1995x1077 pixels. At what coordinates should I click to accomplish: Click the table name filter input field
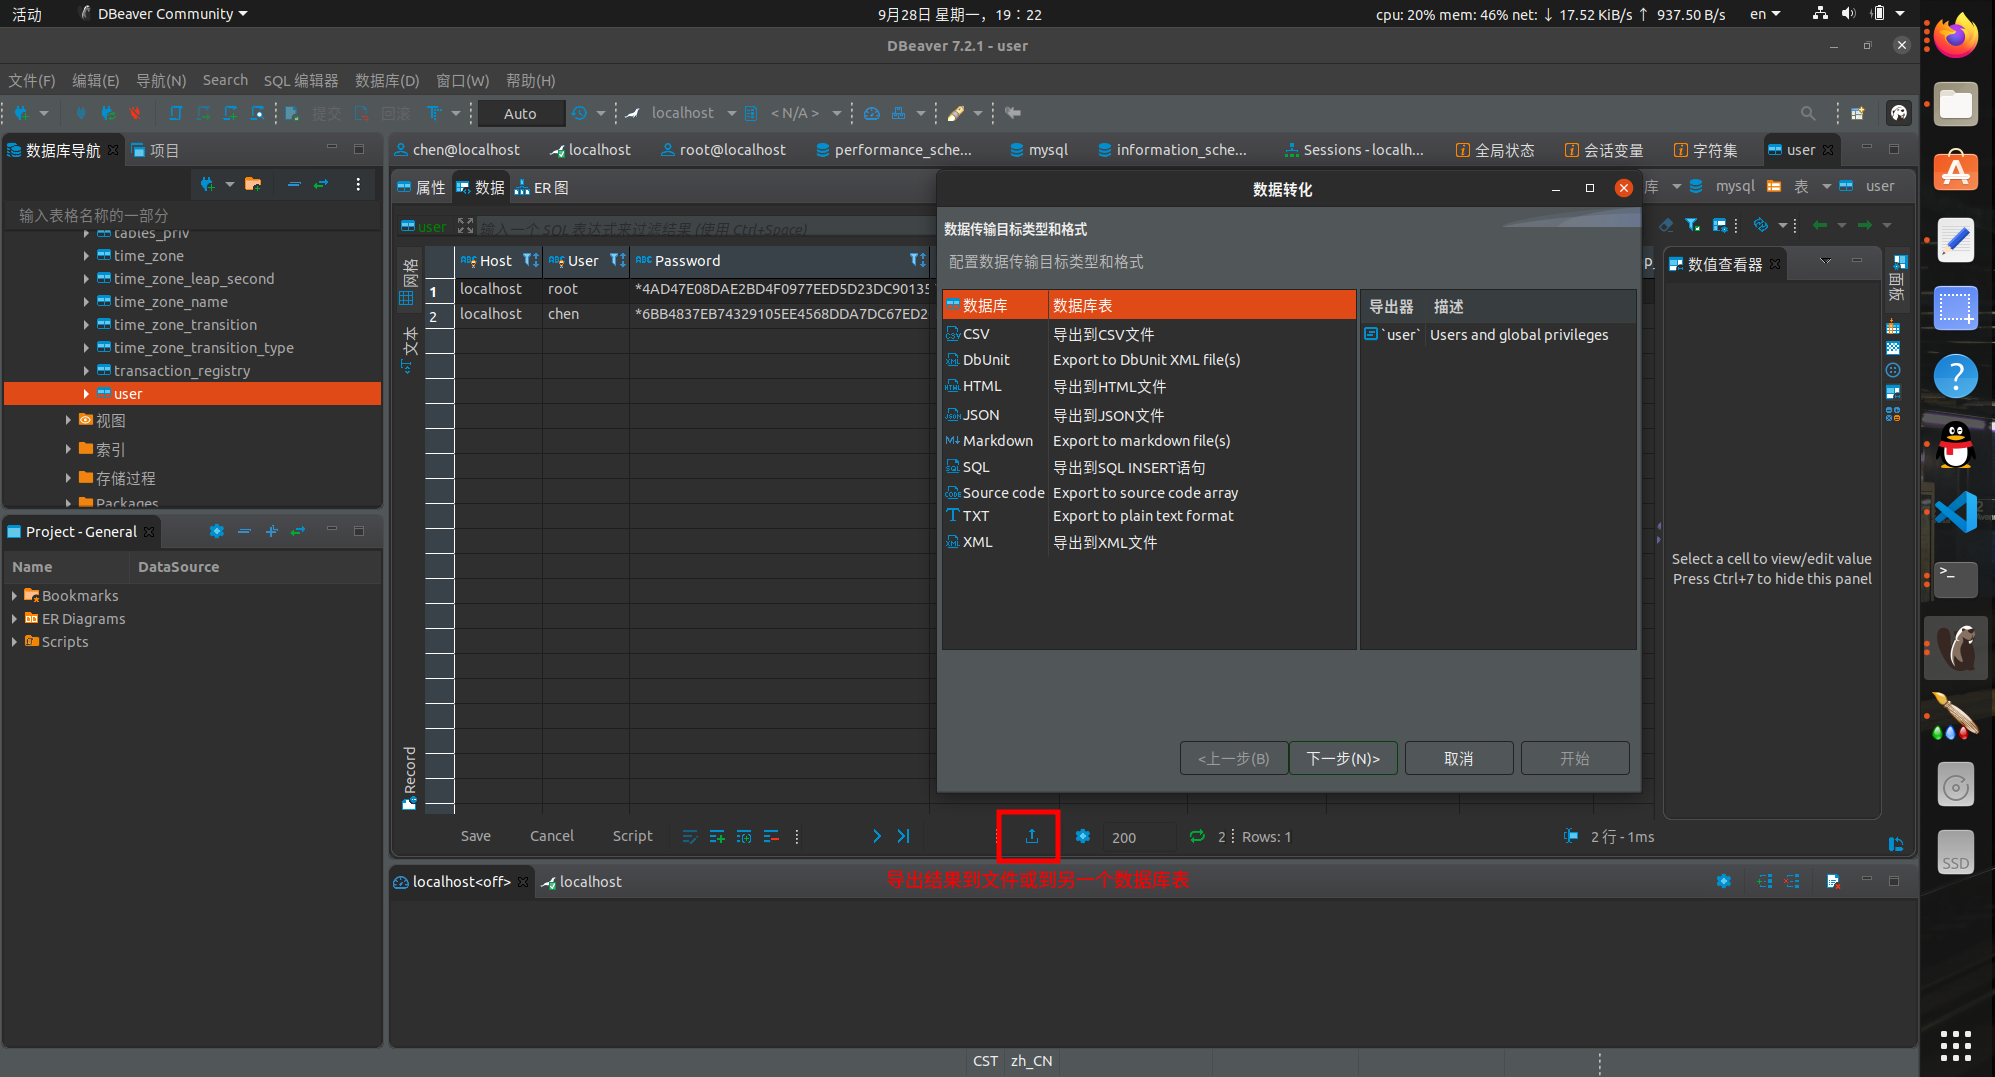(192, 215)
